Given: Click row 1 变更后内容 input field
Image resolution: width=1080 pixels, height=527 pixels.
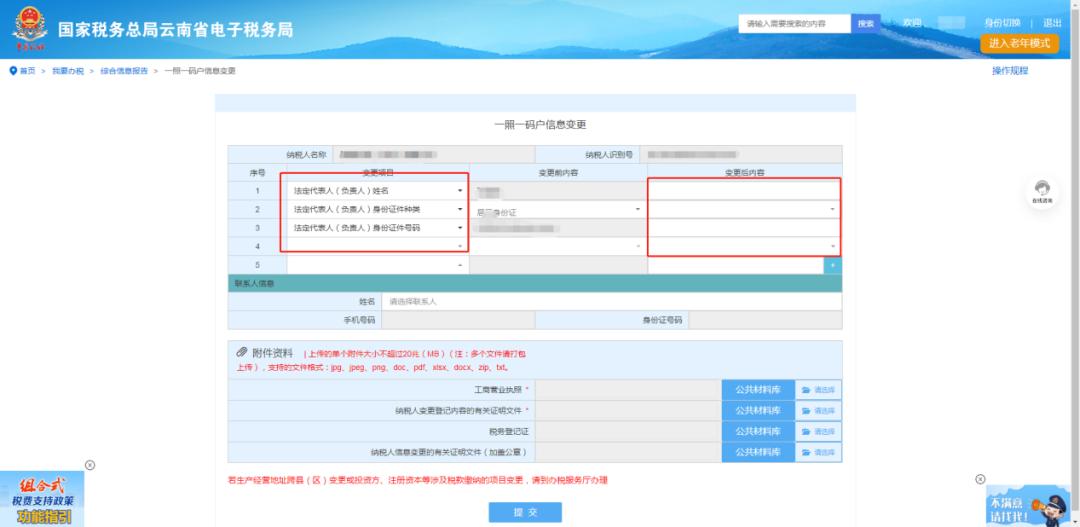Looking at the screenshot, I should click(745, 190).
